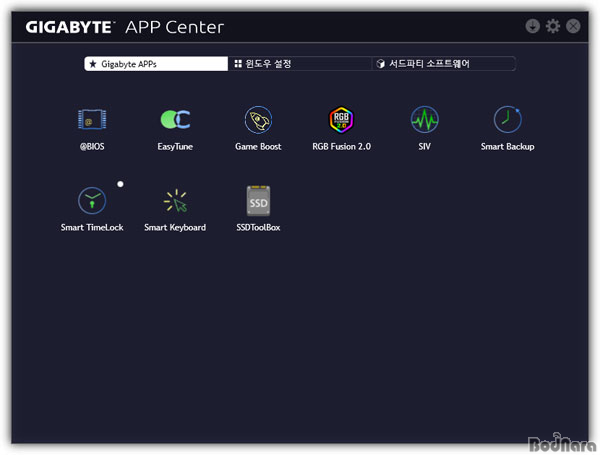Screen dimensions: 600x455
Task: Click the white dot beside Smart TimeLock
Action: (120, 184)
